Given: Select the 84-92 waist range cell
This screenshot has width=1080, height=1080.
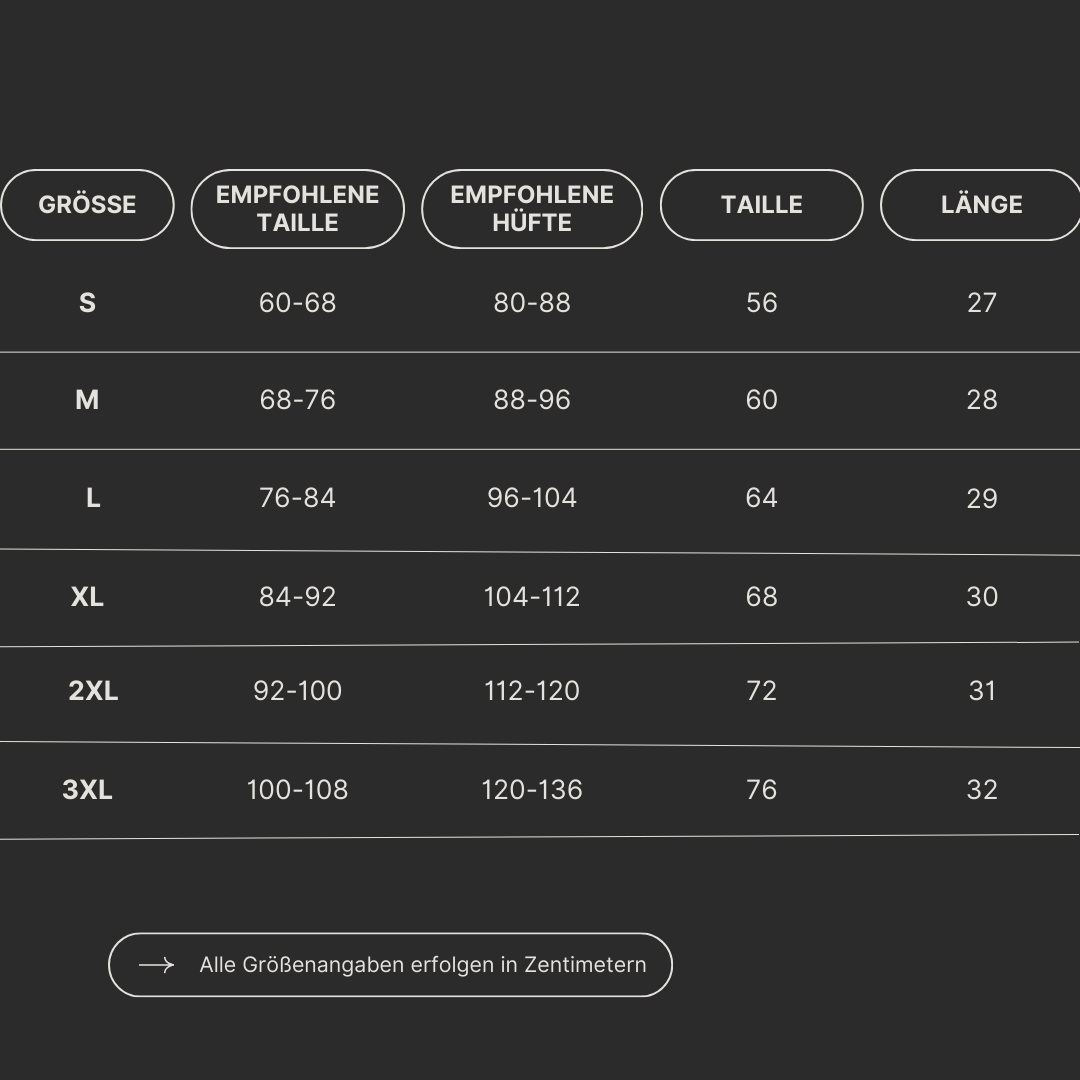Looking at the screenshot, I should (x=298, y=597).
